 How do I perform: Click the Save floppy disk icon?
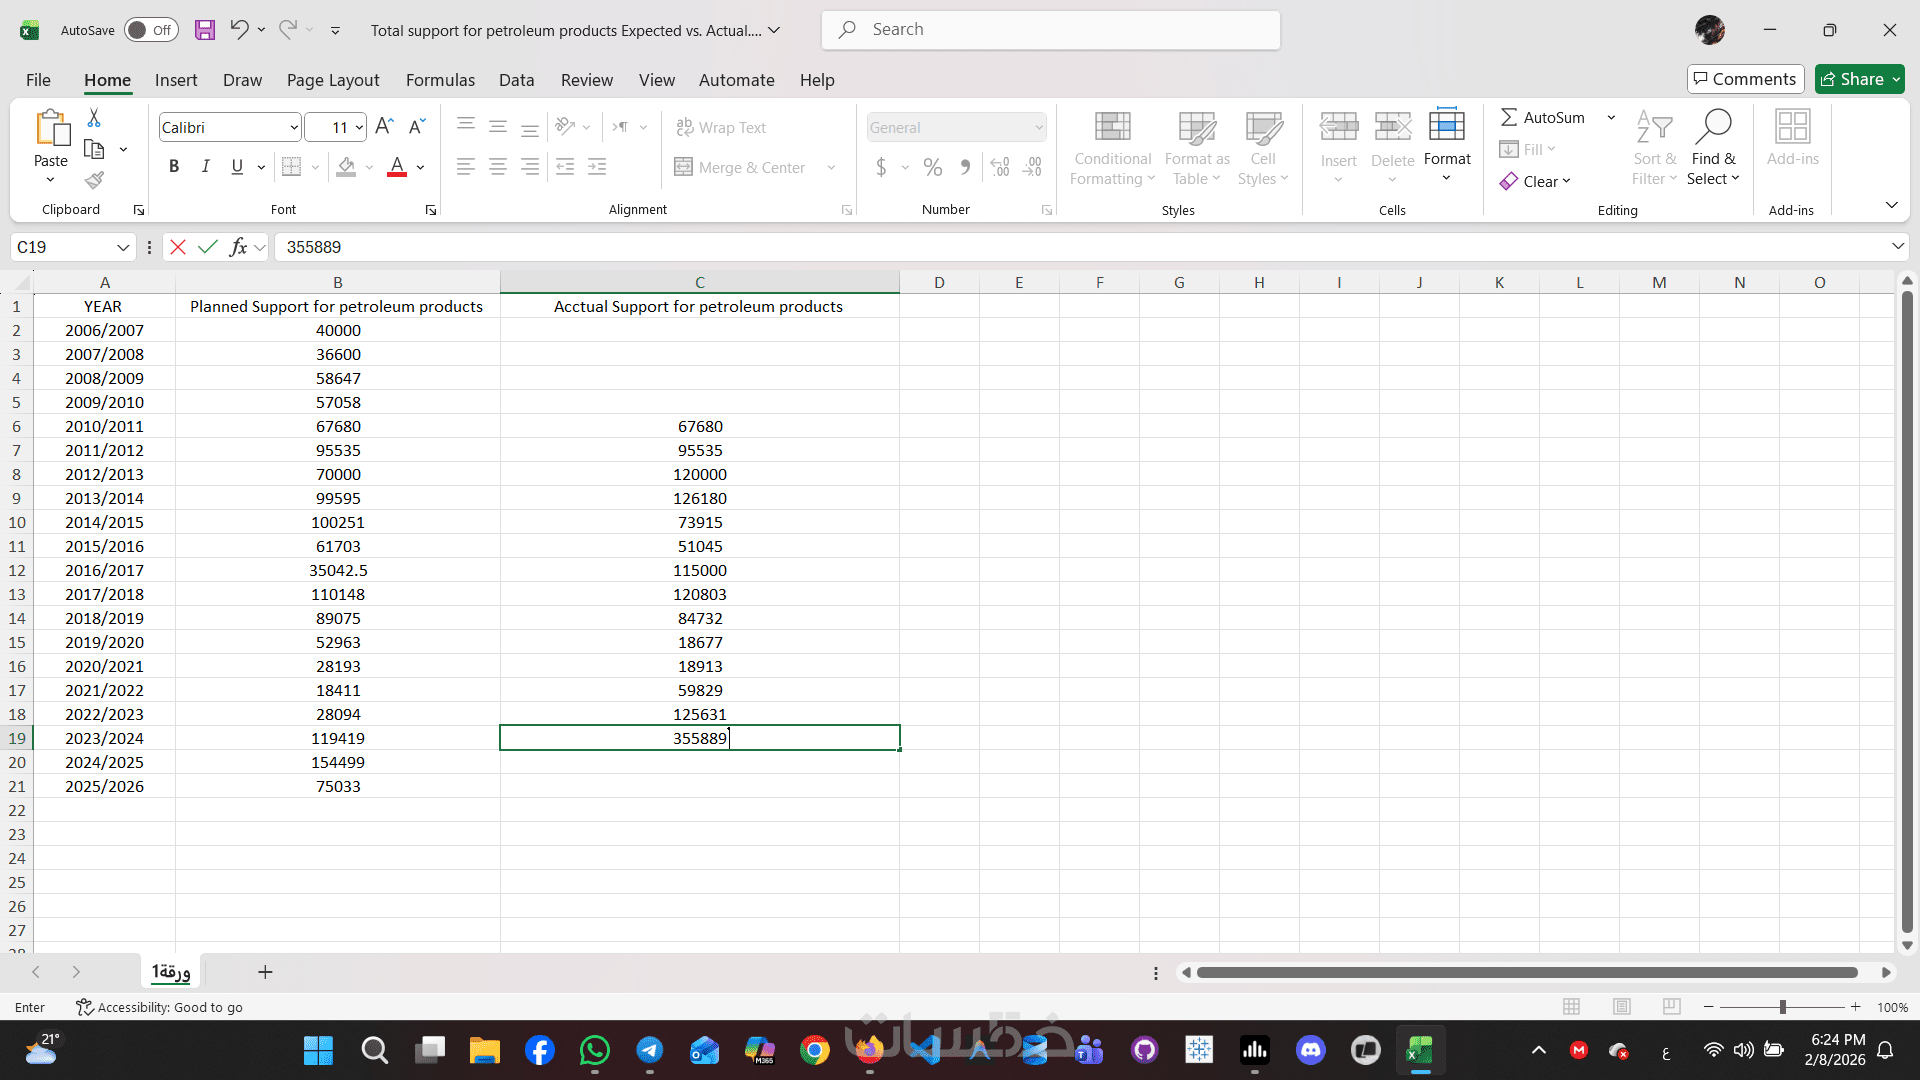[x=205, y=30]
